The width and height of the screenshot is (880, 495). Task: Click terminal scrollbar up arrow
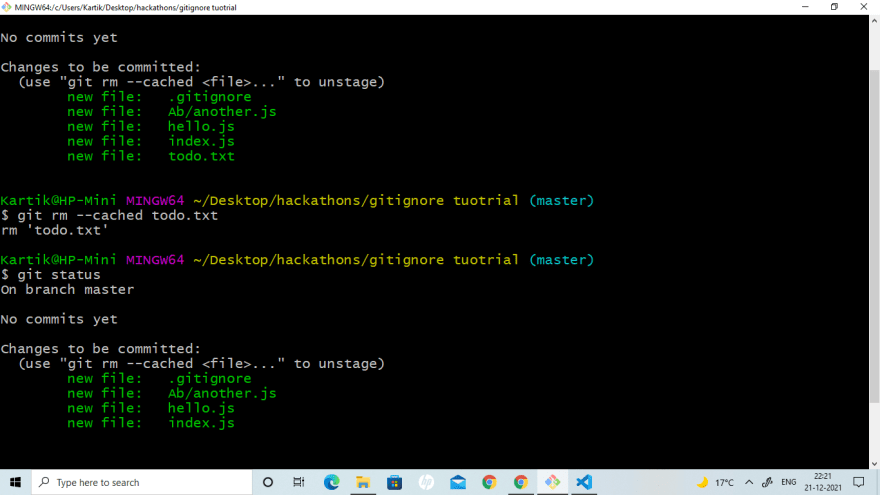(874, 21)
